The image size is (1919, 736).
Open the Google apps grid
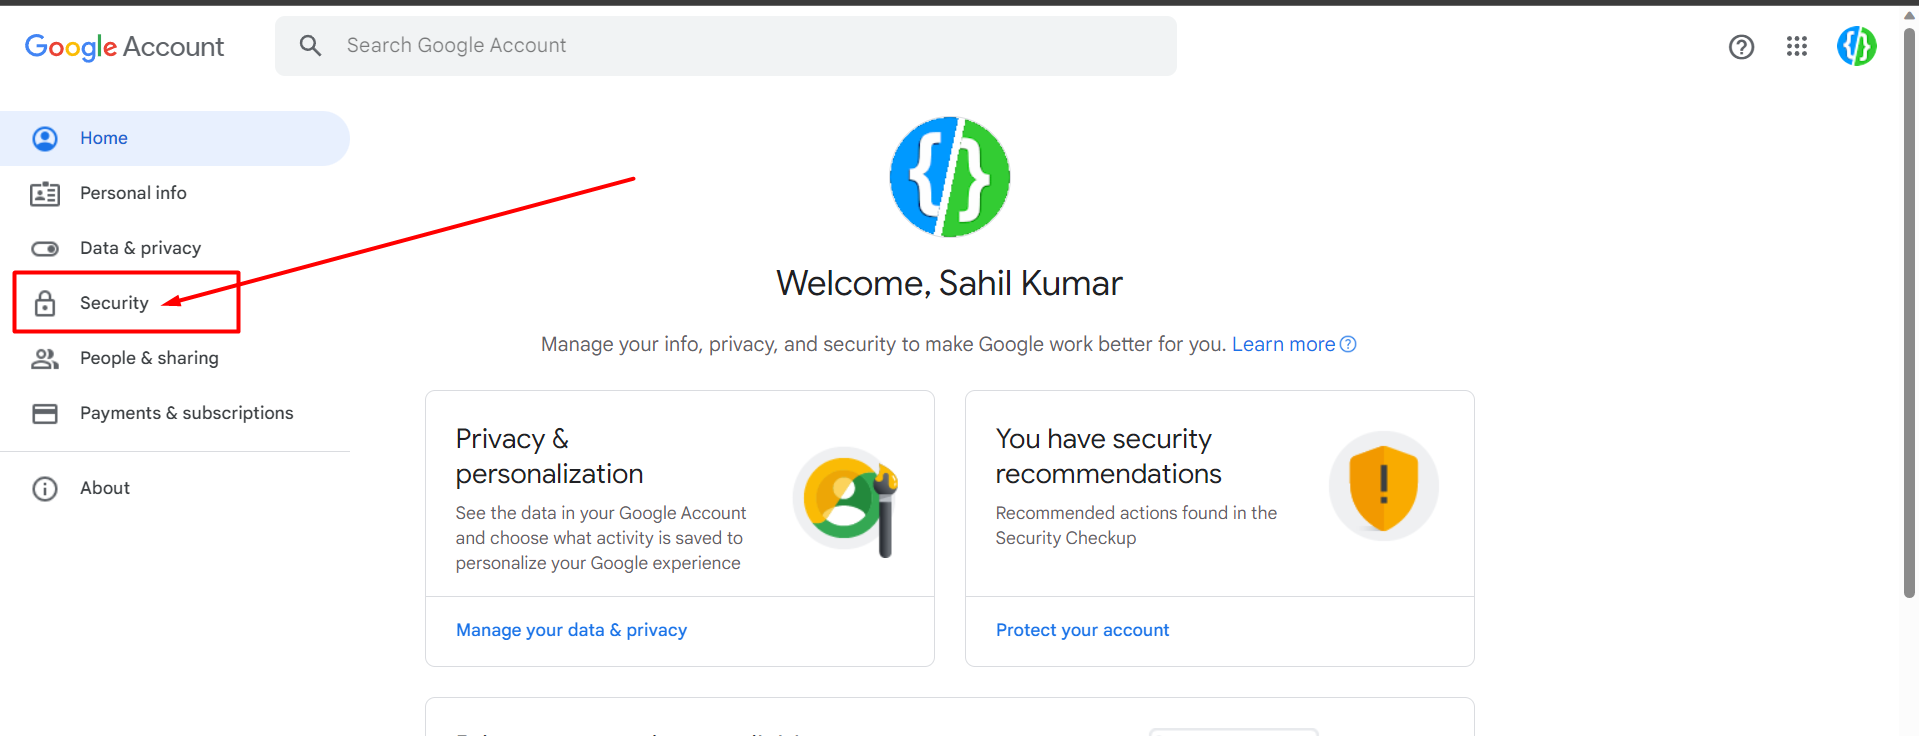[1797, 46]
